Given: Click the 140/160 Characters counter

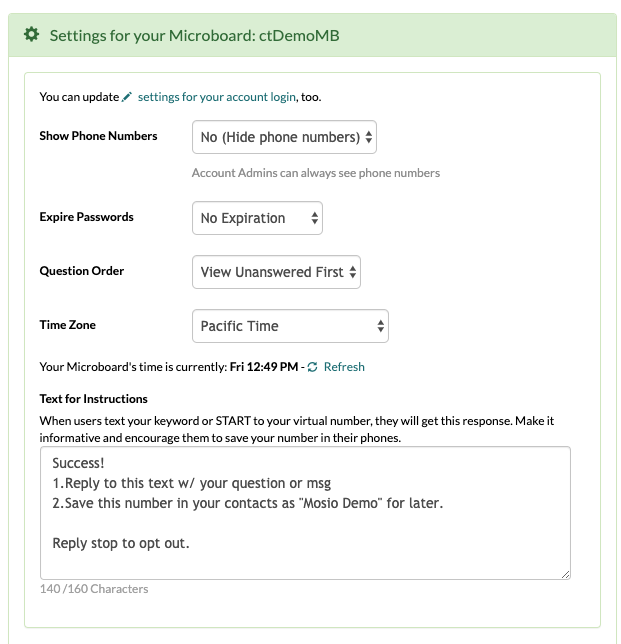Looking at the screenshot, I should point(94,589).
